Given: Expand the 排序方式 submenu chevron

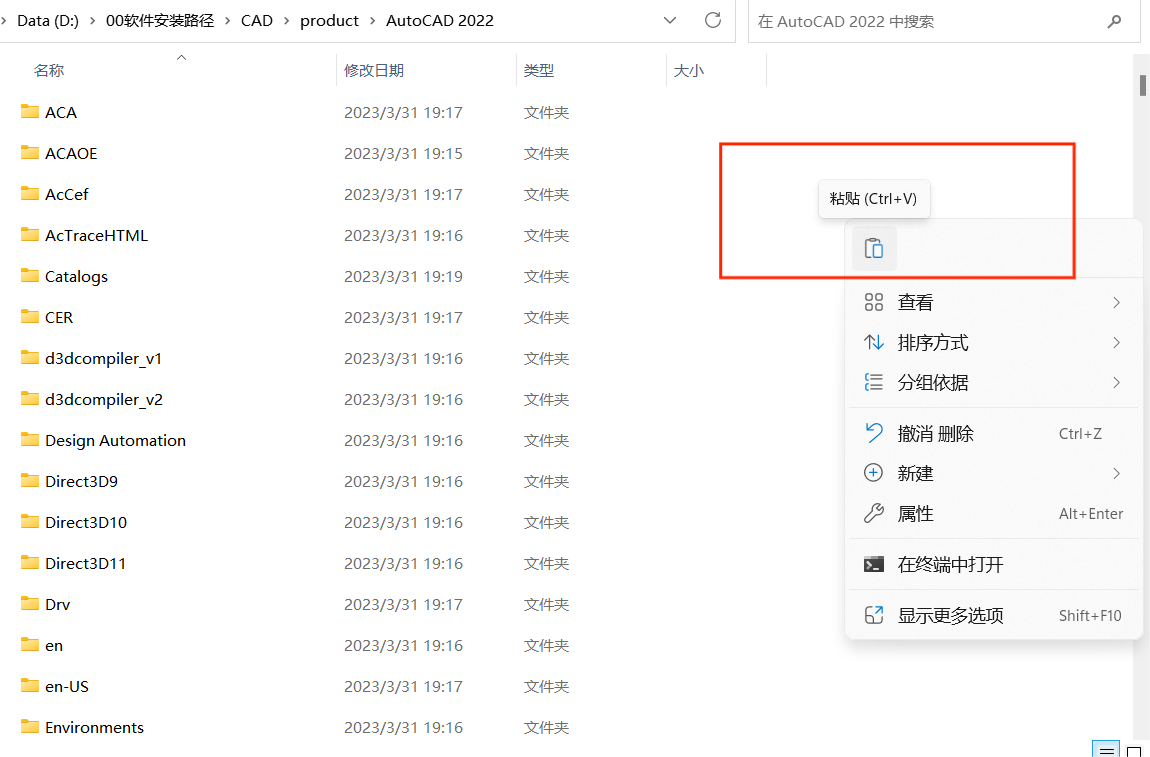Looking at the screenshot, I should 1118,342.
